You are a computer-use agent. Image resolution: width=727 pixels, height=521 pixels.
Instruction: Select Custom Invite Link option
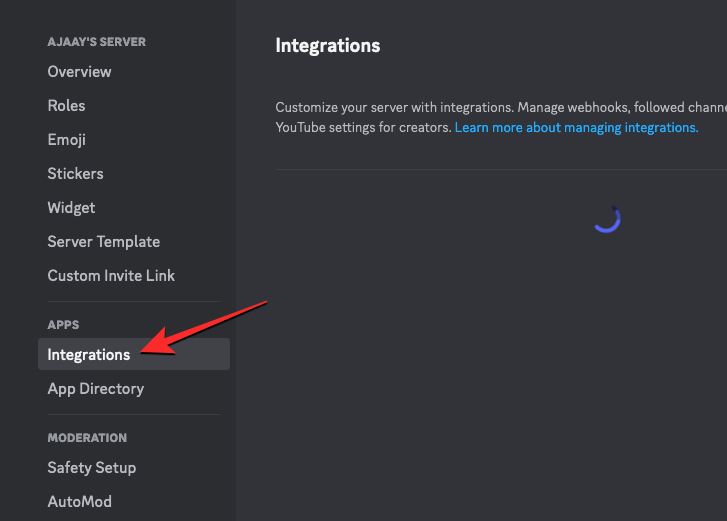(x=111, y=276)
